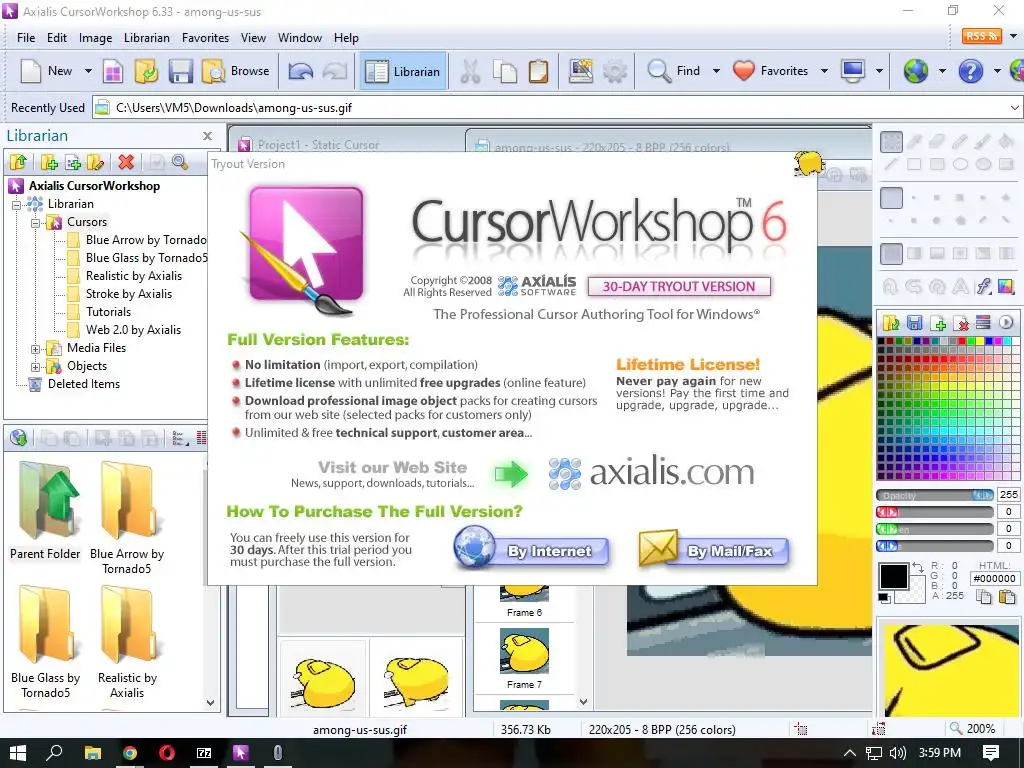Viewport: 1024px width, 768px height.
Task: Collapse the Librarian tree node
Action: click(x=17, y=204)
